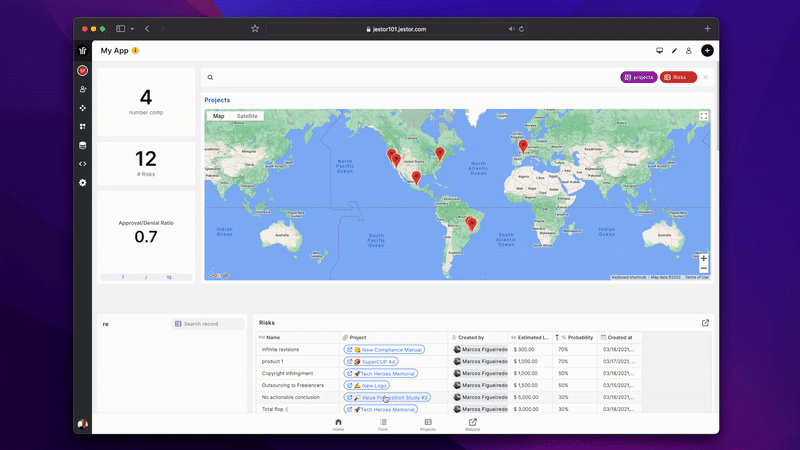
Task: Click the Project column header
Action: [x=393, y=337]
